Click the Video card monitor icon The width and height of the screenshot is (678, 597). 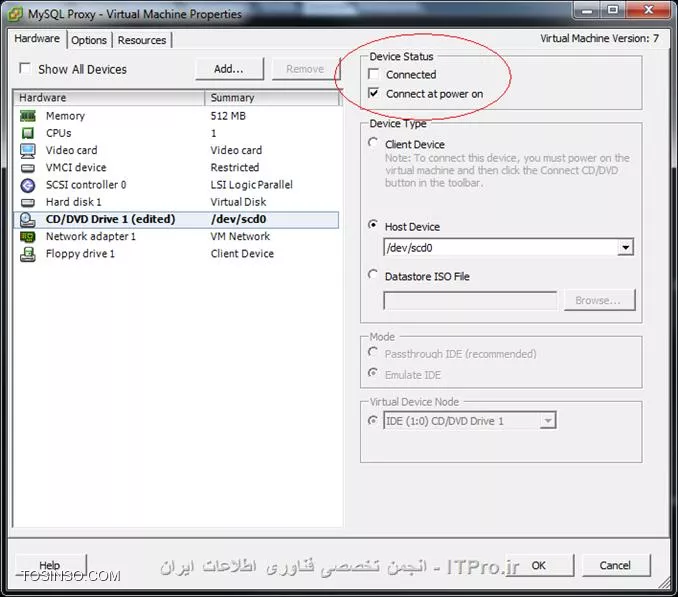pyautogui.click(x=28, y=150)
